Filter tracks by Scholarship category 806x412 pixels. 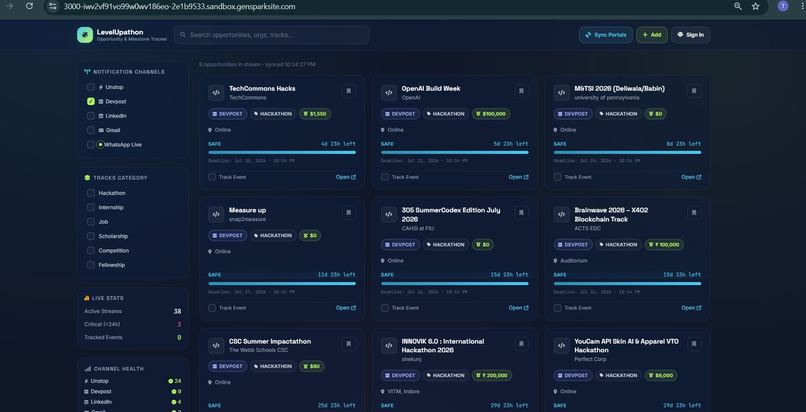click(x=90, y=236)
